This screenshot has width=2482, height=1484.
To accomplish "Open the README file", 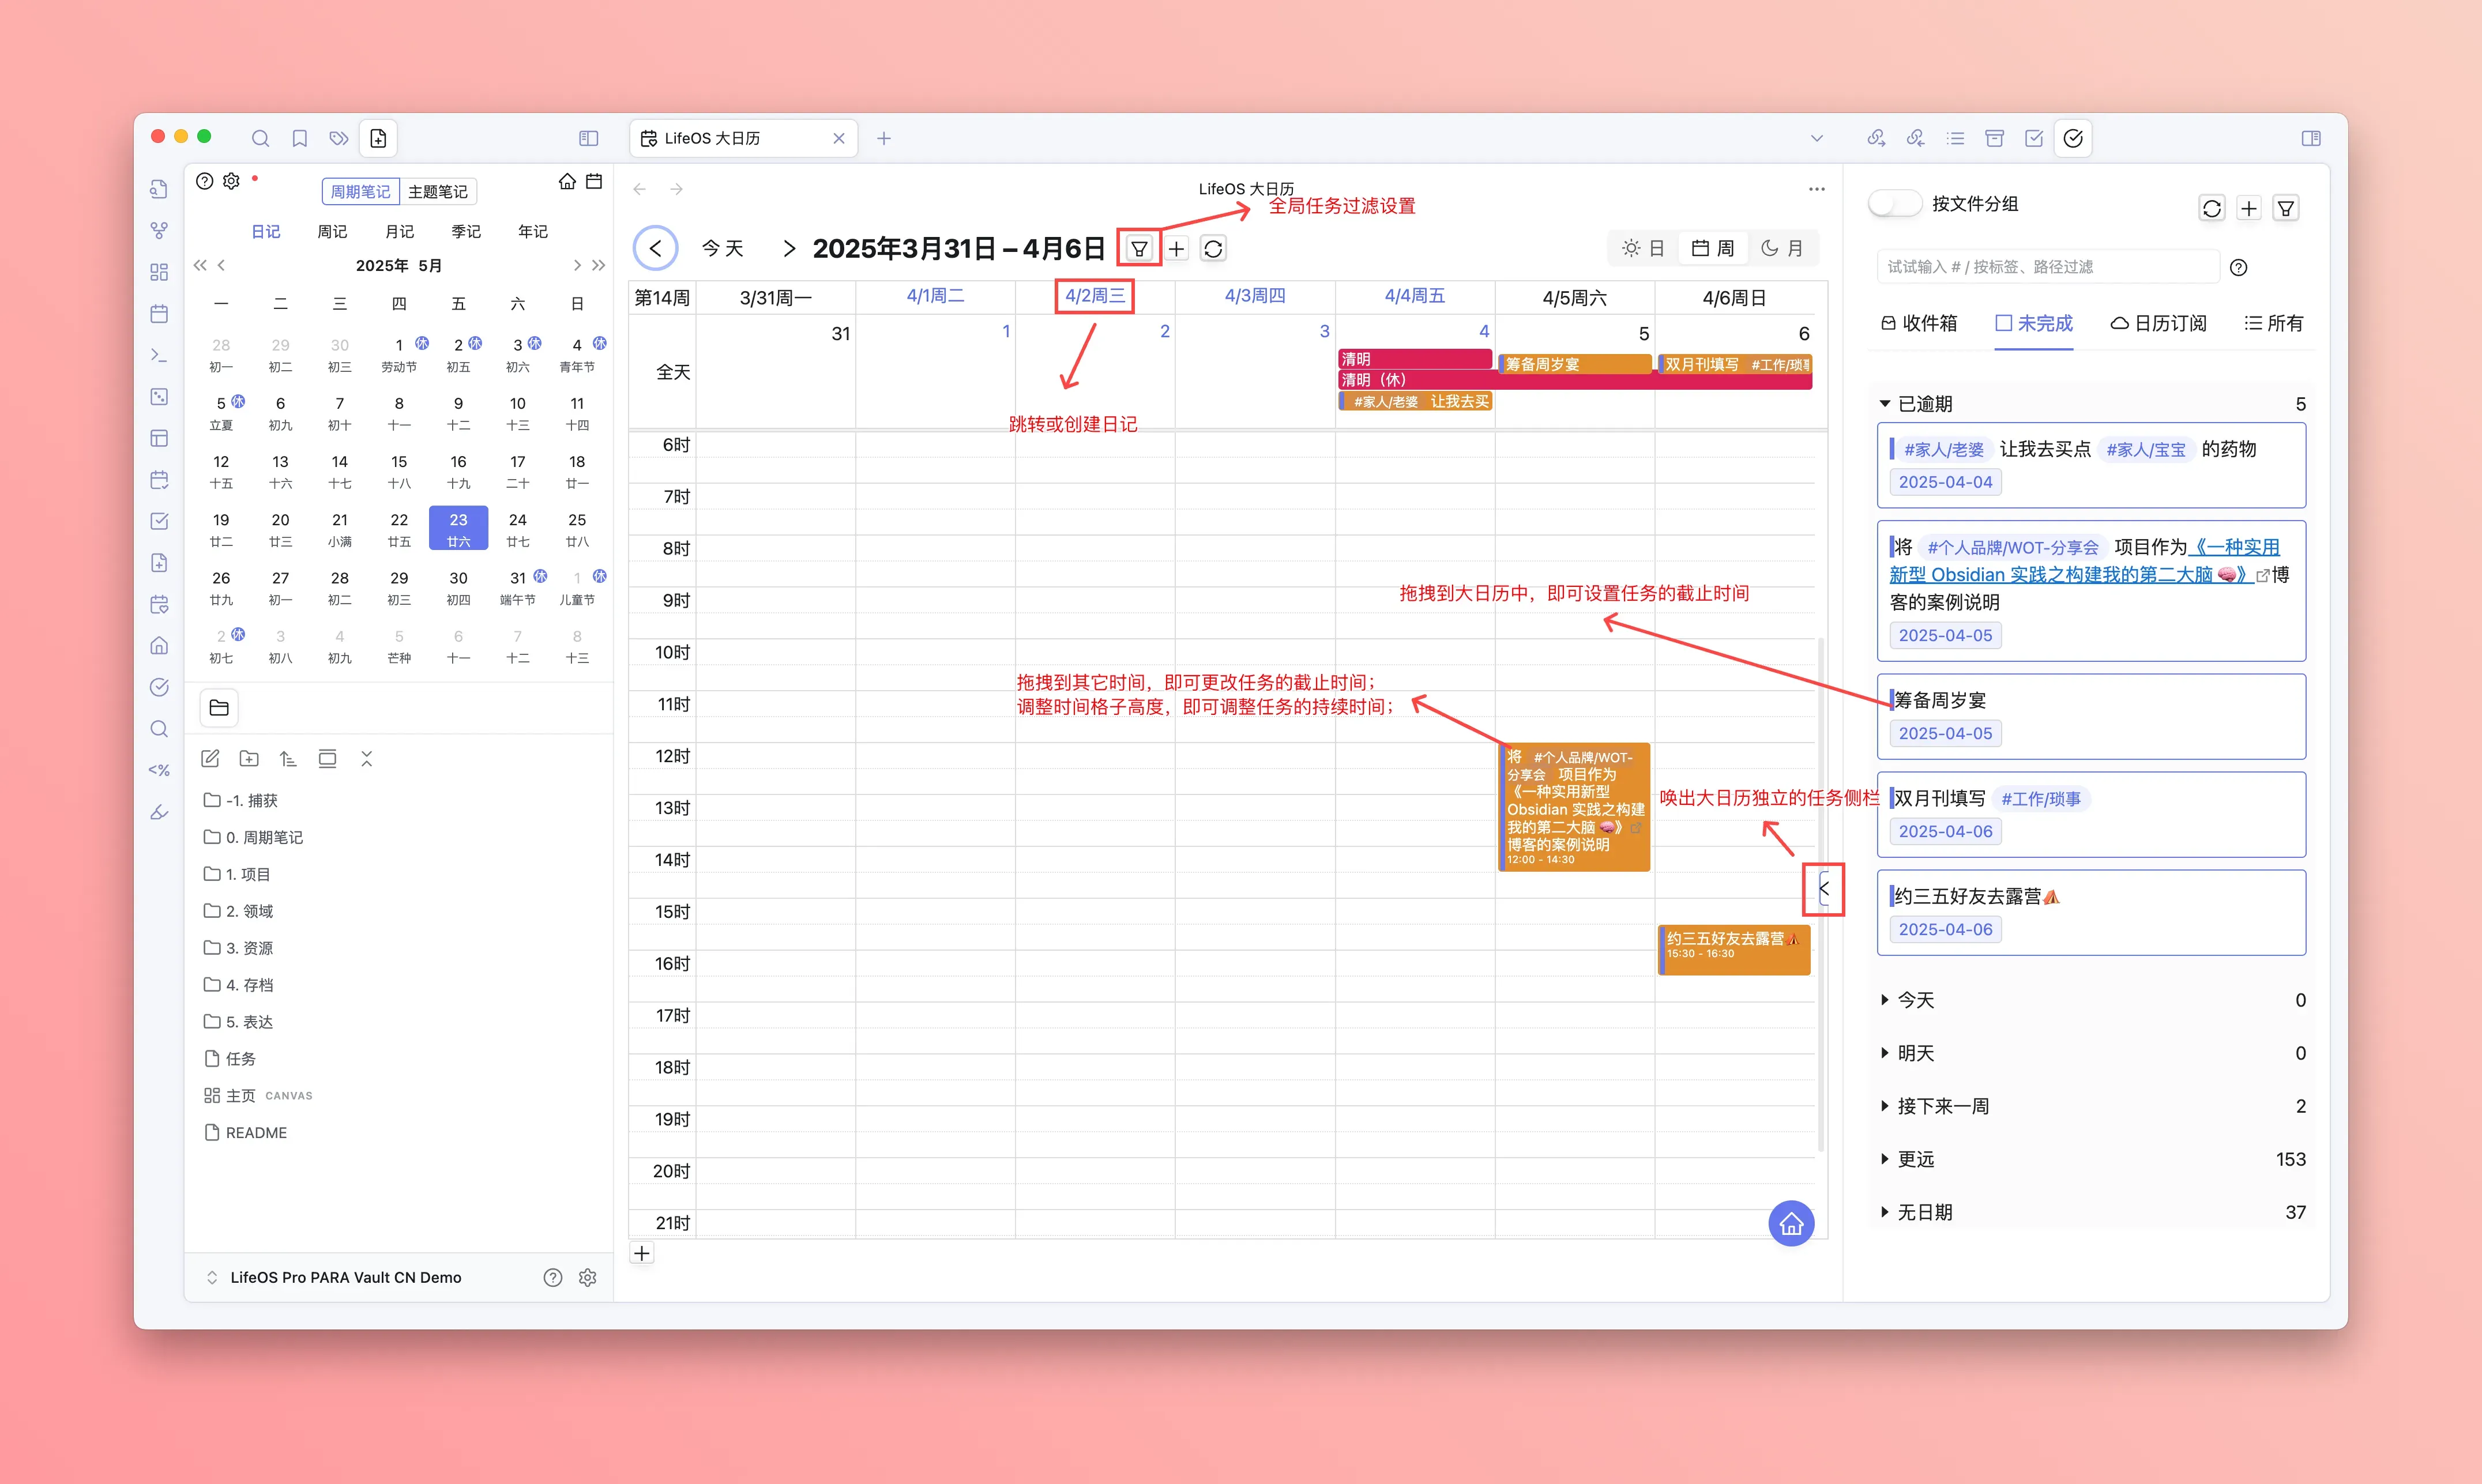I will pos(246,1132).
